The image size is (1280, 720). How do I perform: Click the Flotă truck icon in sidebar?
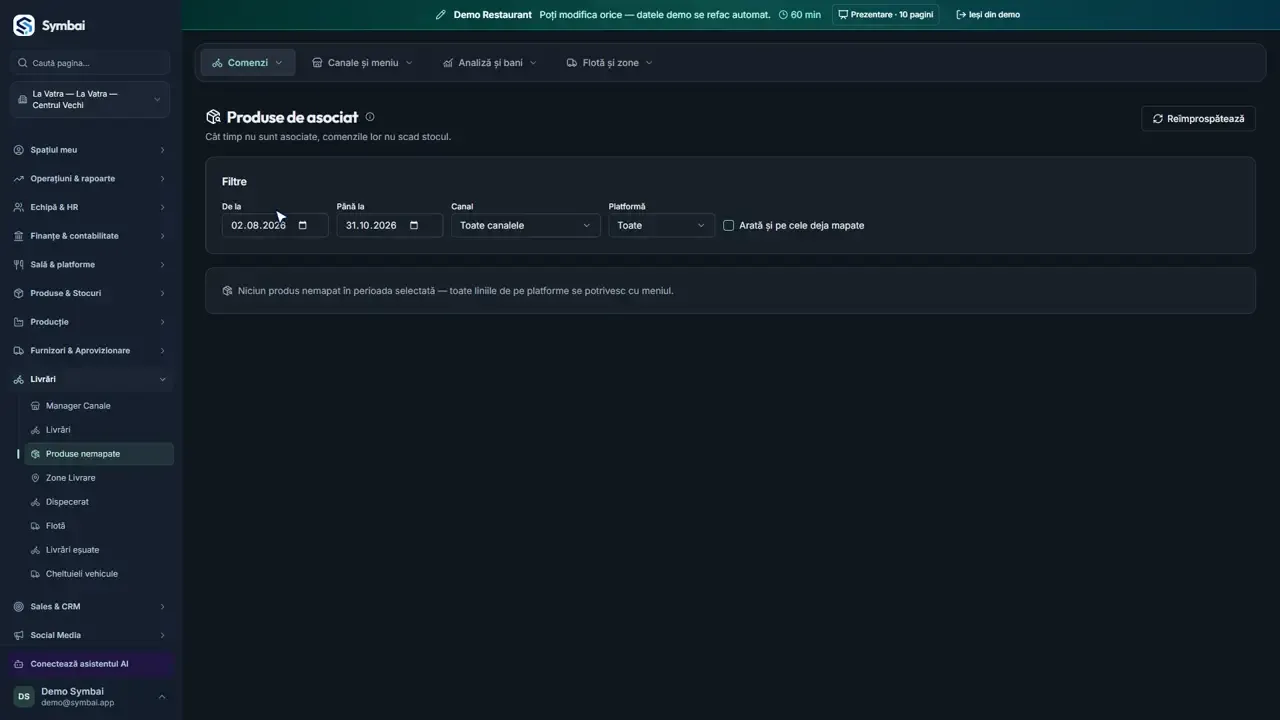coord(36,526)
